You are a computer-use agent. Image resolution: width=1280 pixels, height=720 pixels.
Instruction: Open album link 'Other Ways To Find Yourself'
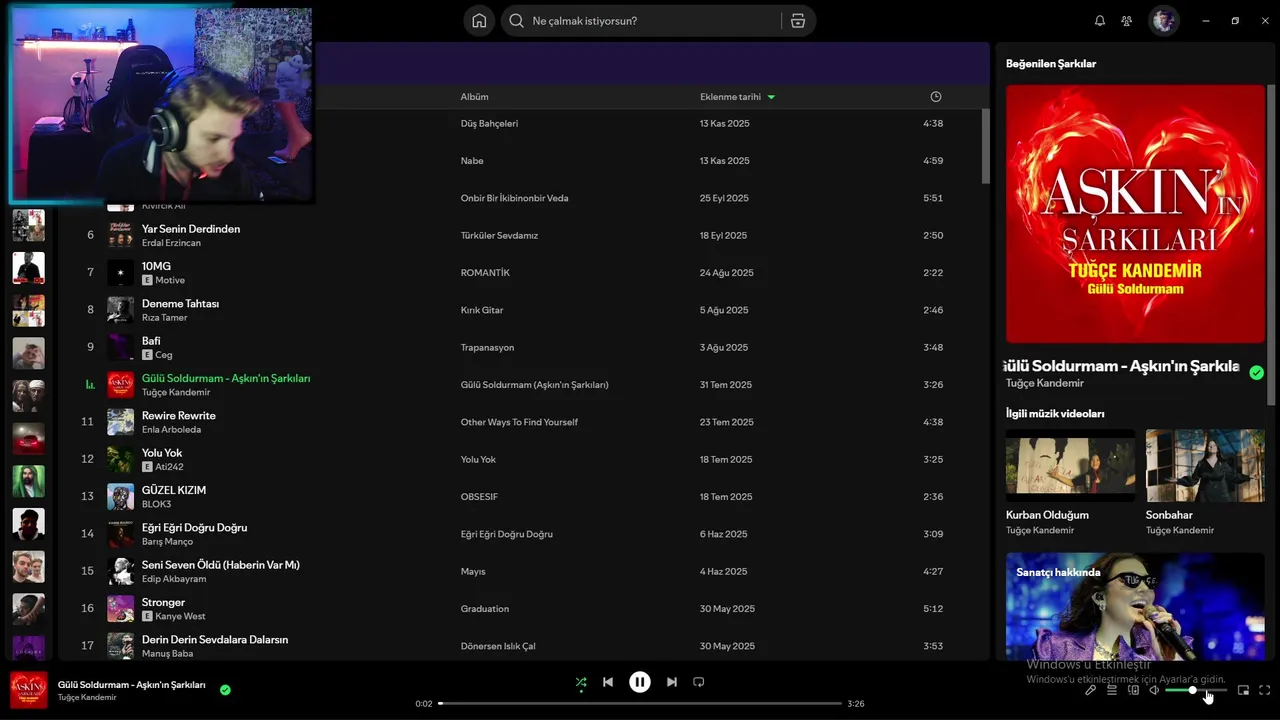pyautogui.click(x=519, y=422)
